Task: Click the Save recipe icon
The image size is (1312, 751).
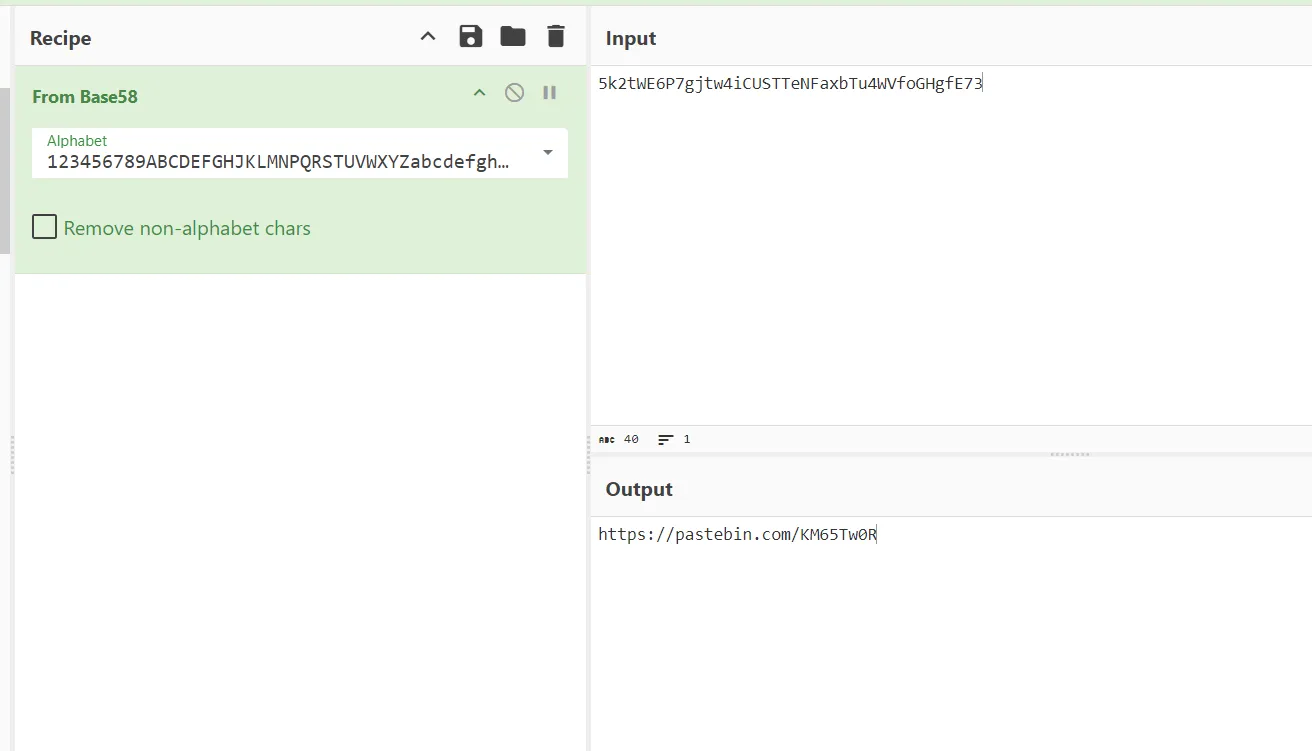Action: (x=470, y=37)
